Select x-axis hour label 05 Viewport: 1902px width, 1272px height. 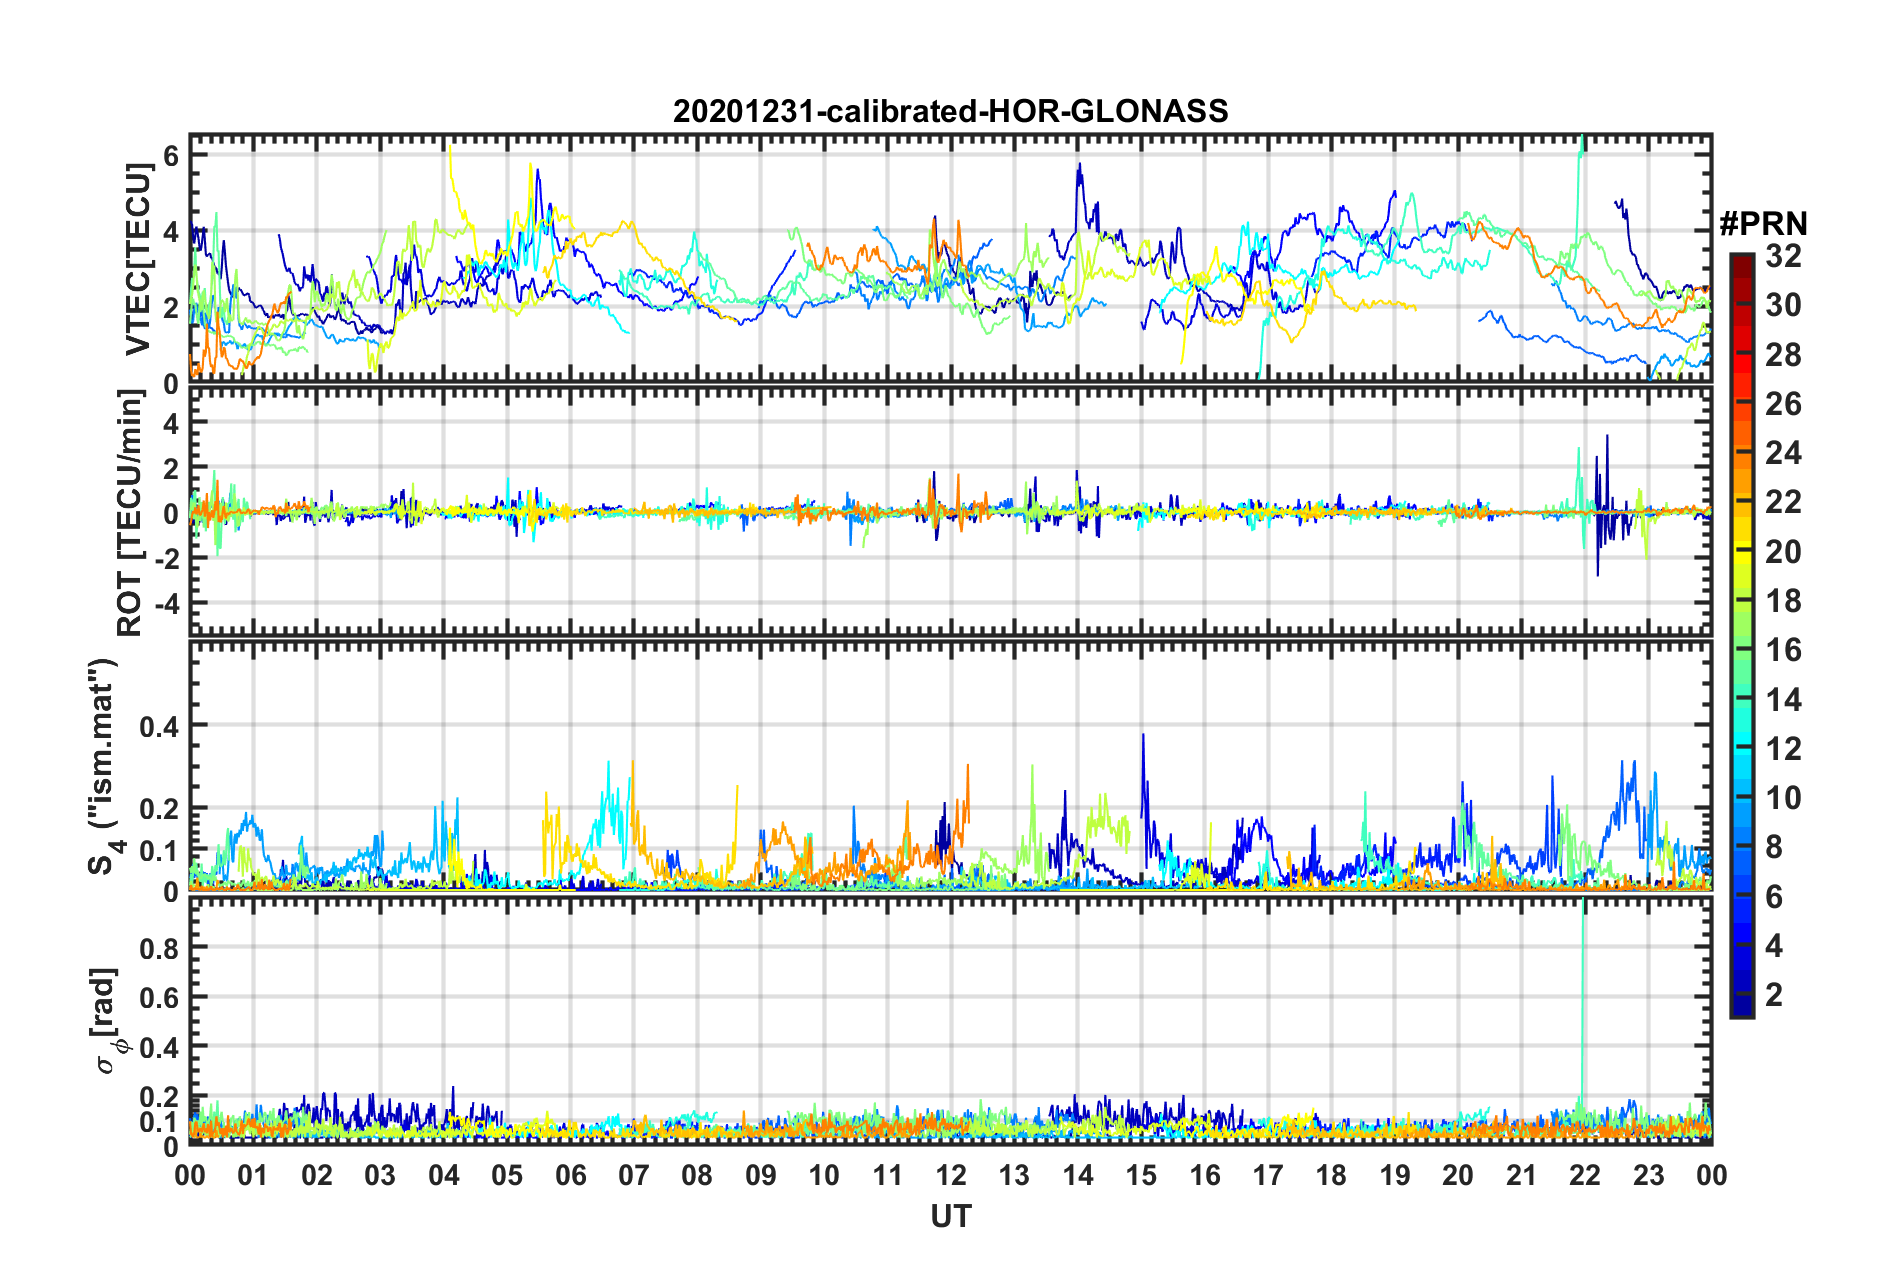coord(507,1175)
